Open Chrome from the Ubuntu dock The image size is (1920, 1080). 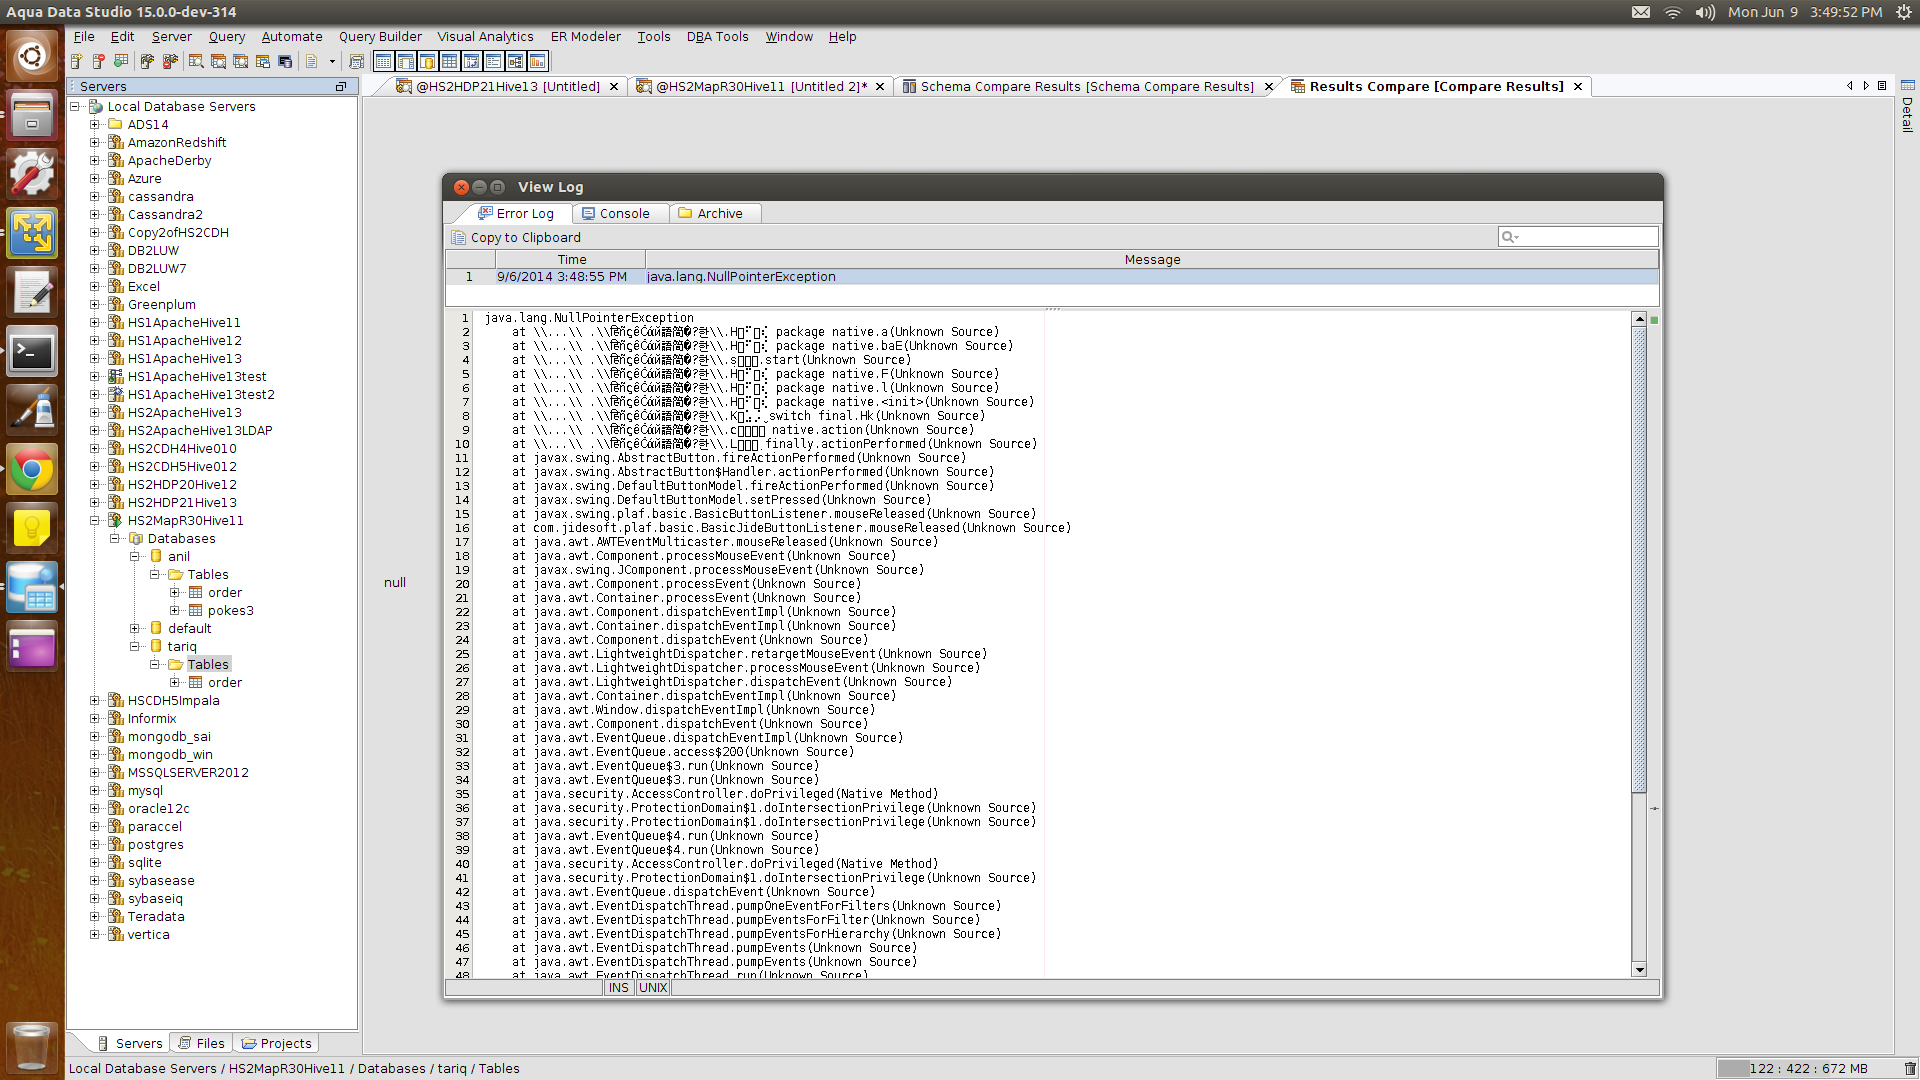(32, 470)
